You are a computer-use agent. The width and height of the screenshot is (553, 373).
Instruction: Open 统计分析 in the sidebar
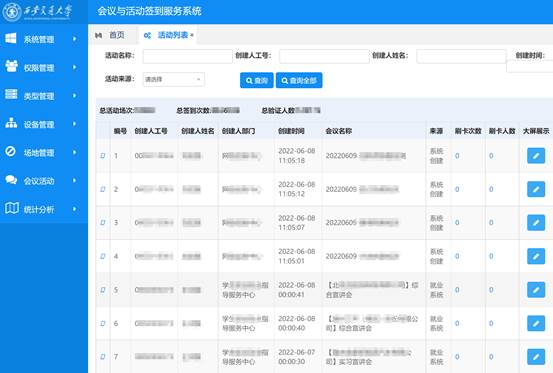(39, 209)
